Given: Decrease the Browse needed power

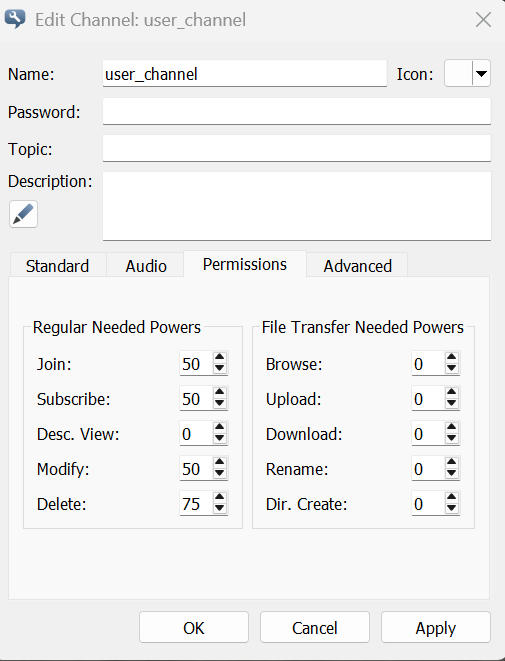Looking at the screenshot, I should click(x=451, y=368).
